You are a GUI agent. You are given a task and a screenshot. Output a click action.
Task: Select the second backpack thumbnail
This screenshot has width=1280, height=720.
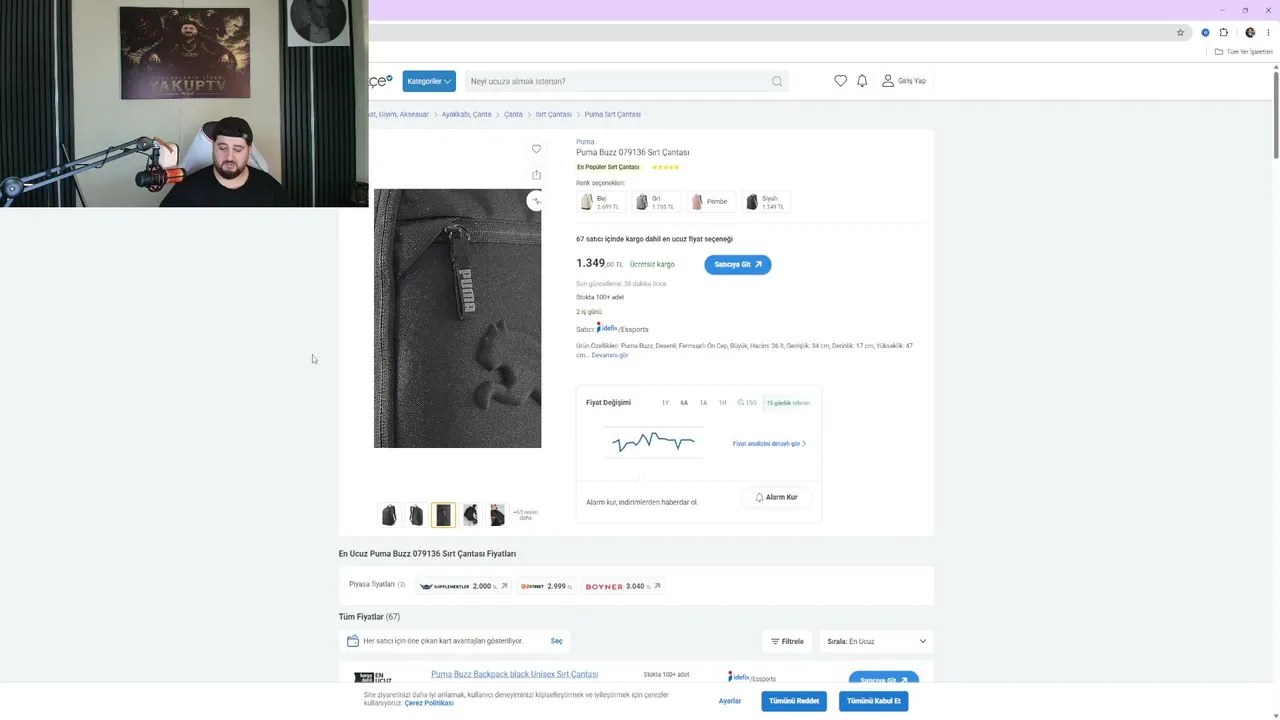point(416,515)
